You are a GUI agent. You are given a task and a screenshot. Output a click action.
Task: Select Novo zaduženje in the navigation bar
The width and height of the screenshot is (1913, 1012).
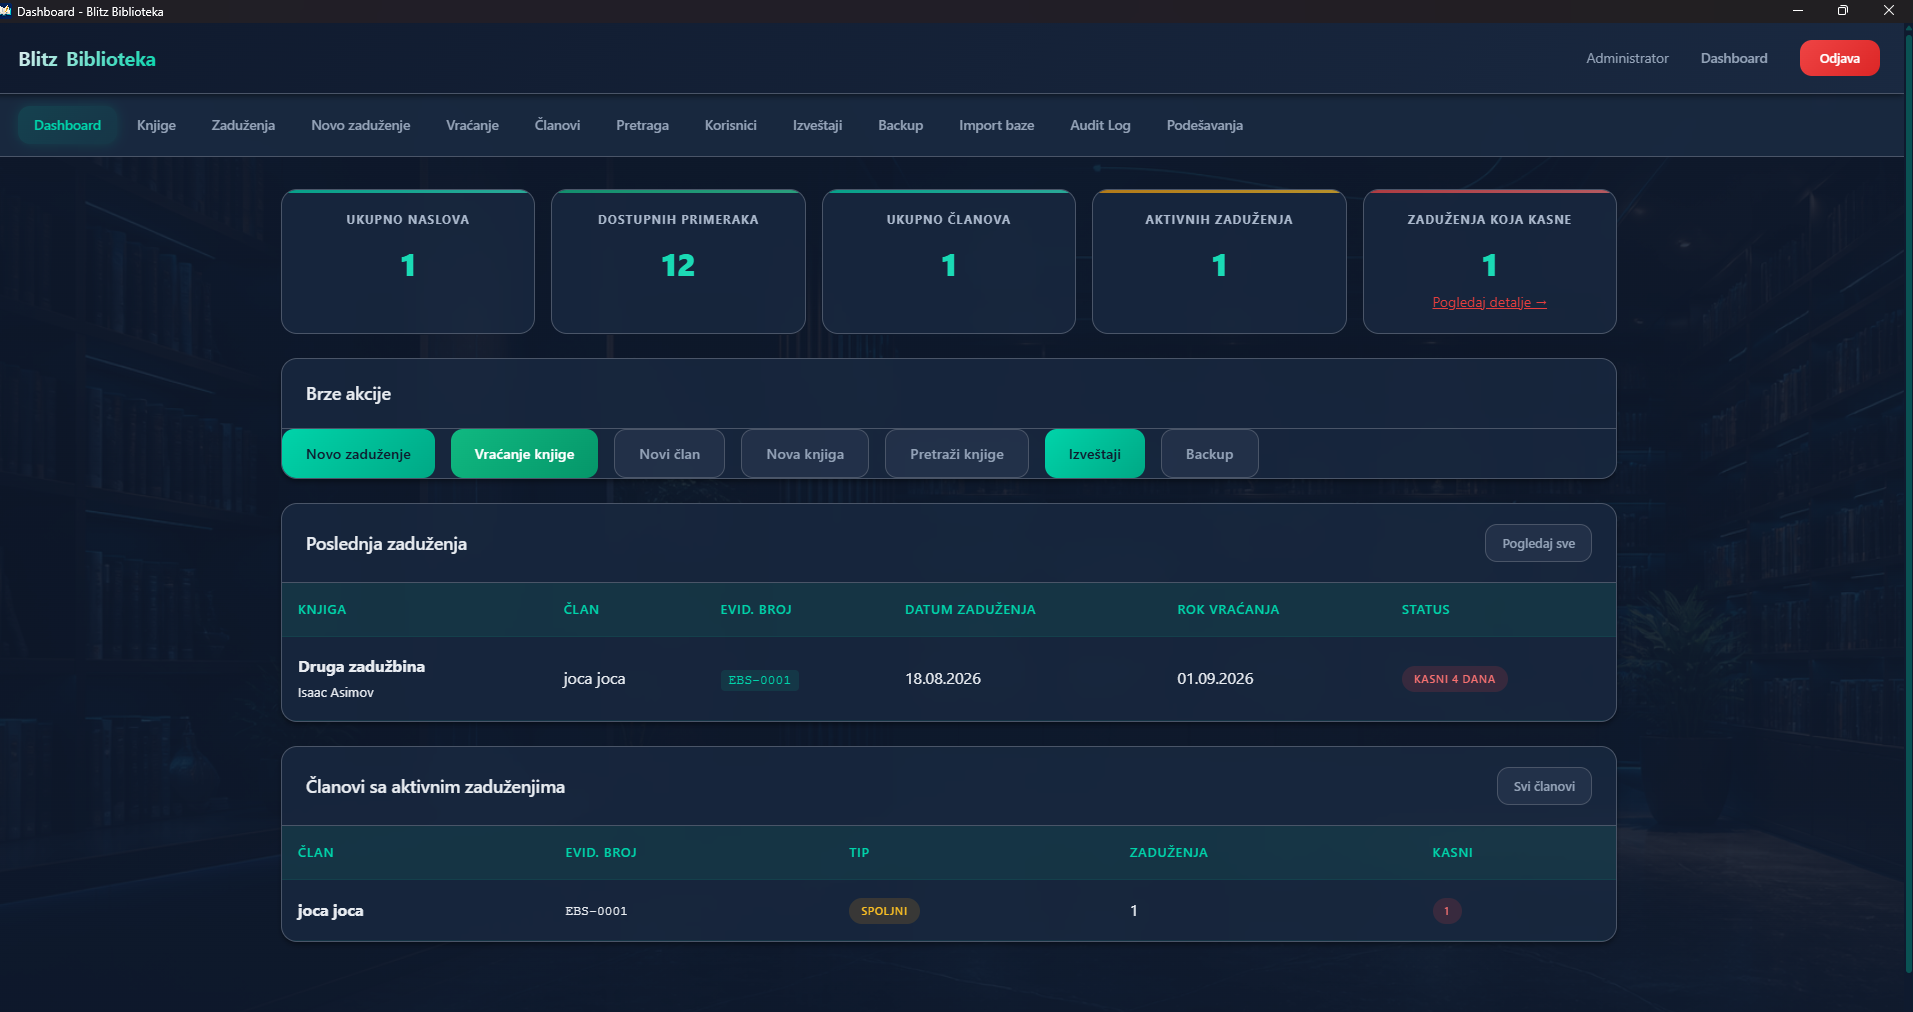pos(360,125)
